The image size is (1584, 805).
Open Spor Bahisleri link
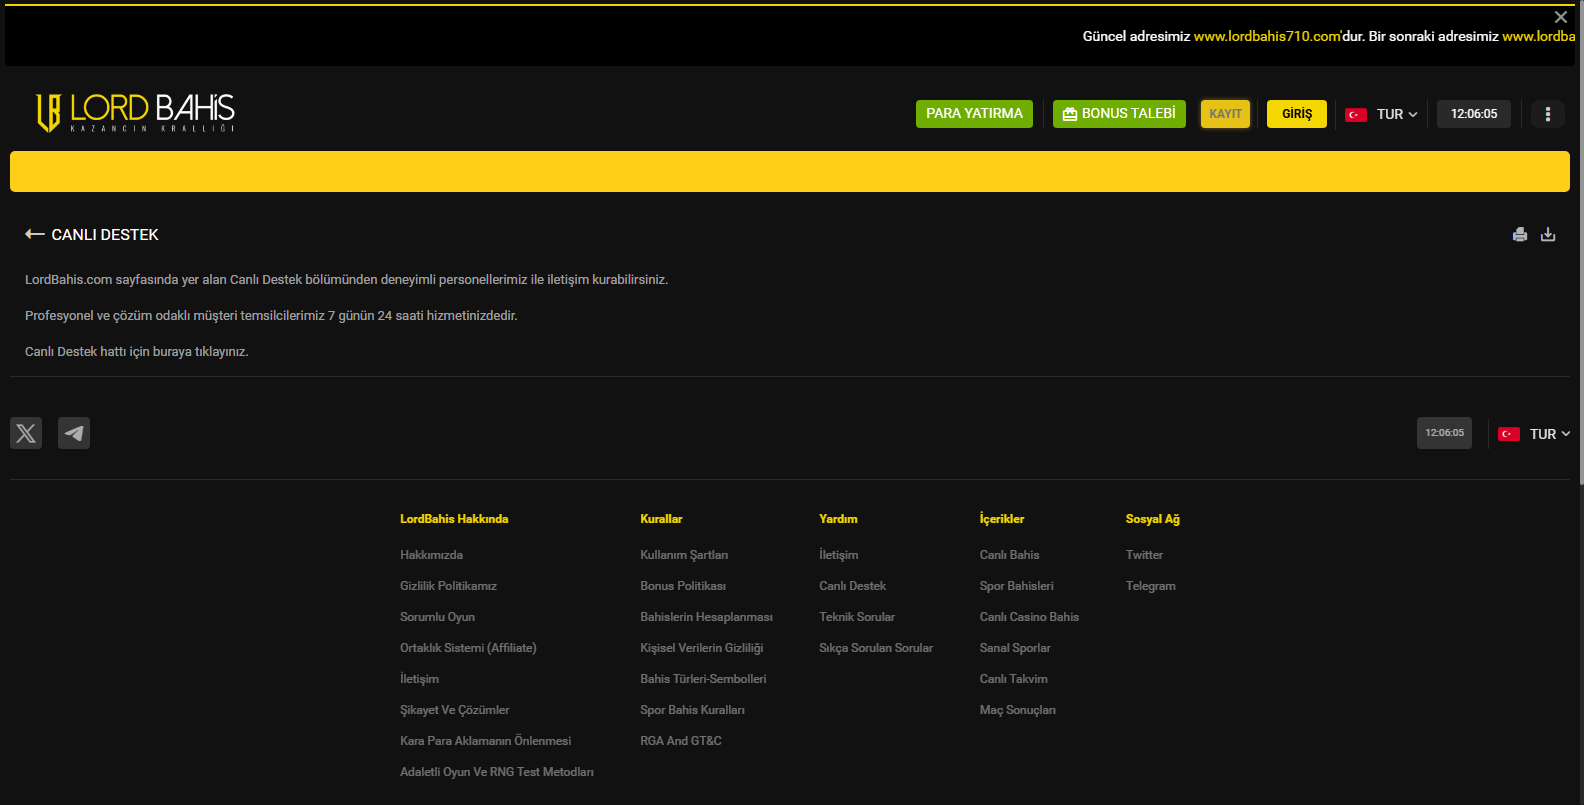(1016, 586)
